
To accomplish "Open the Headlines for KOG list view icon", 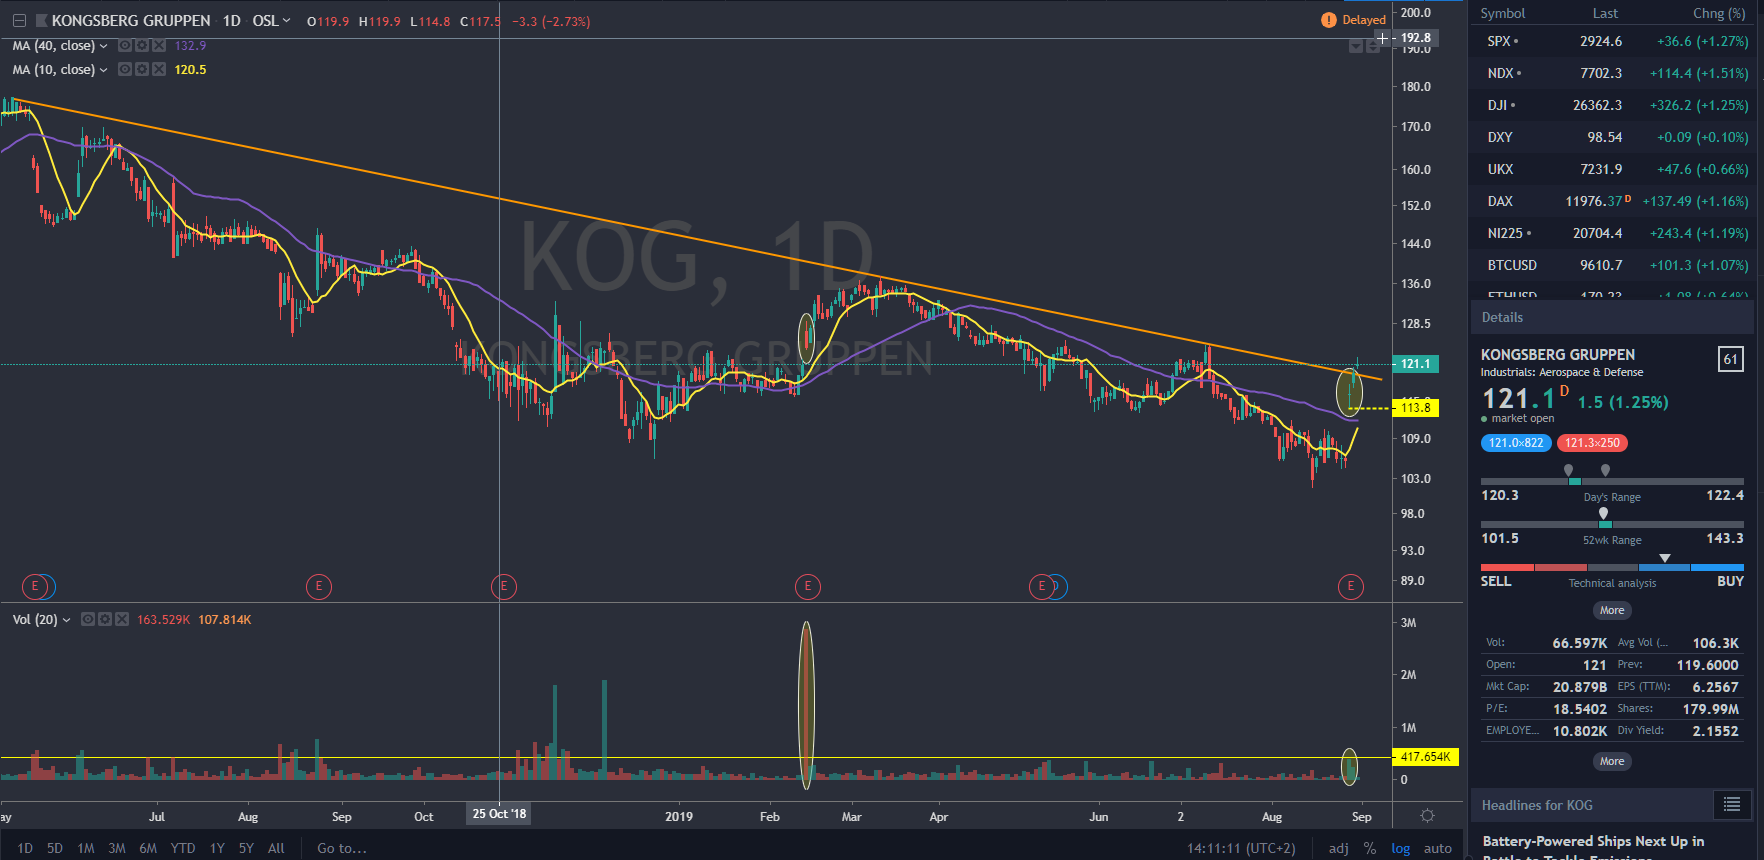I will [x=1732, y=804].
